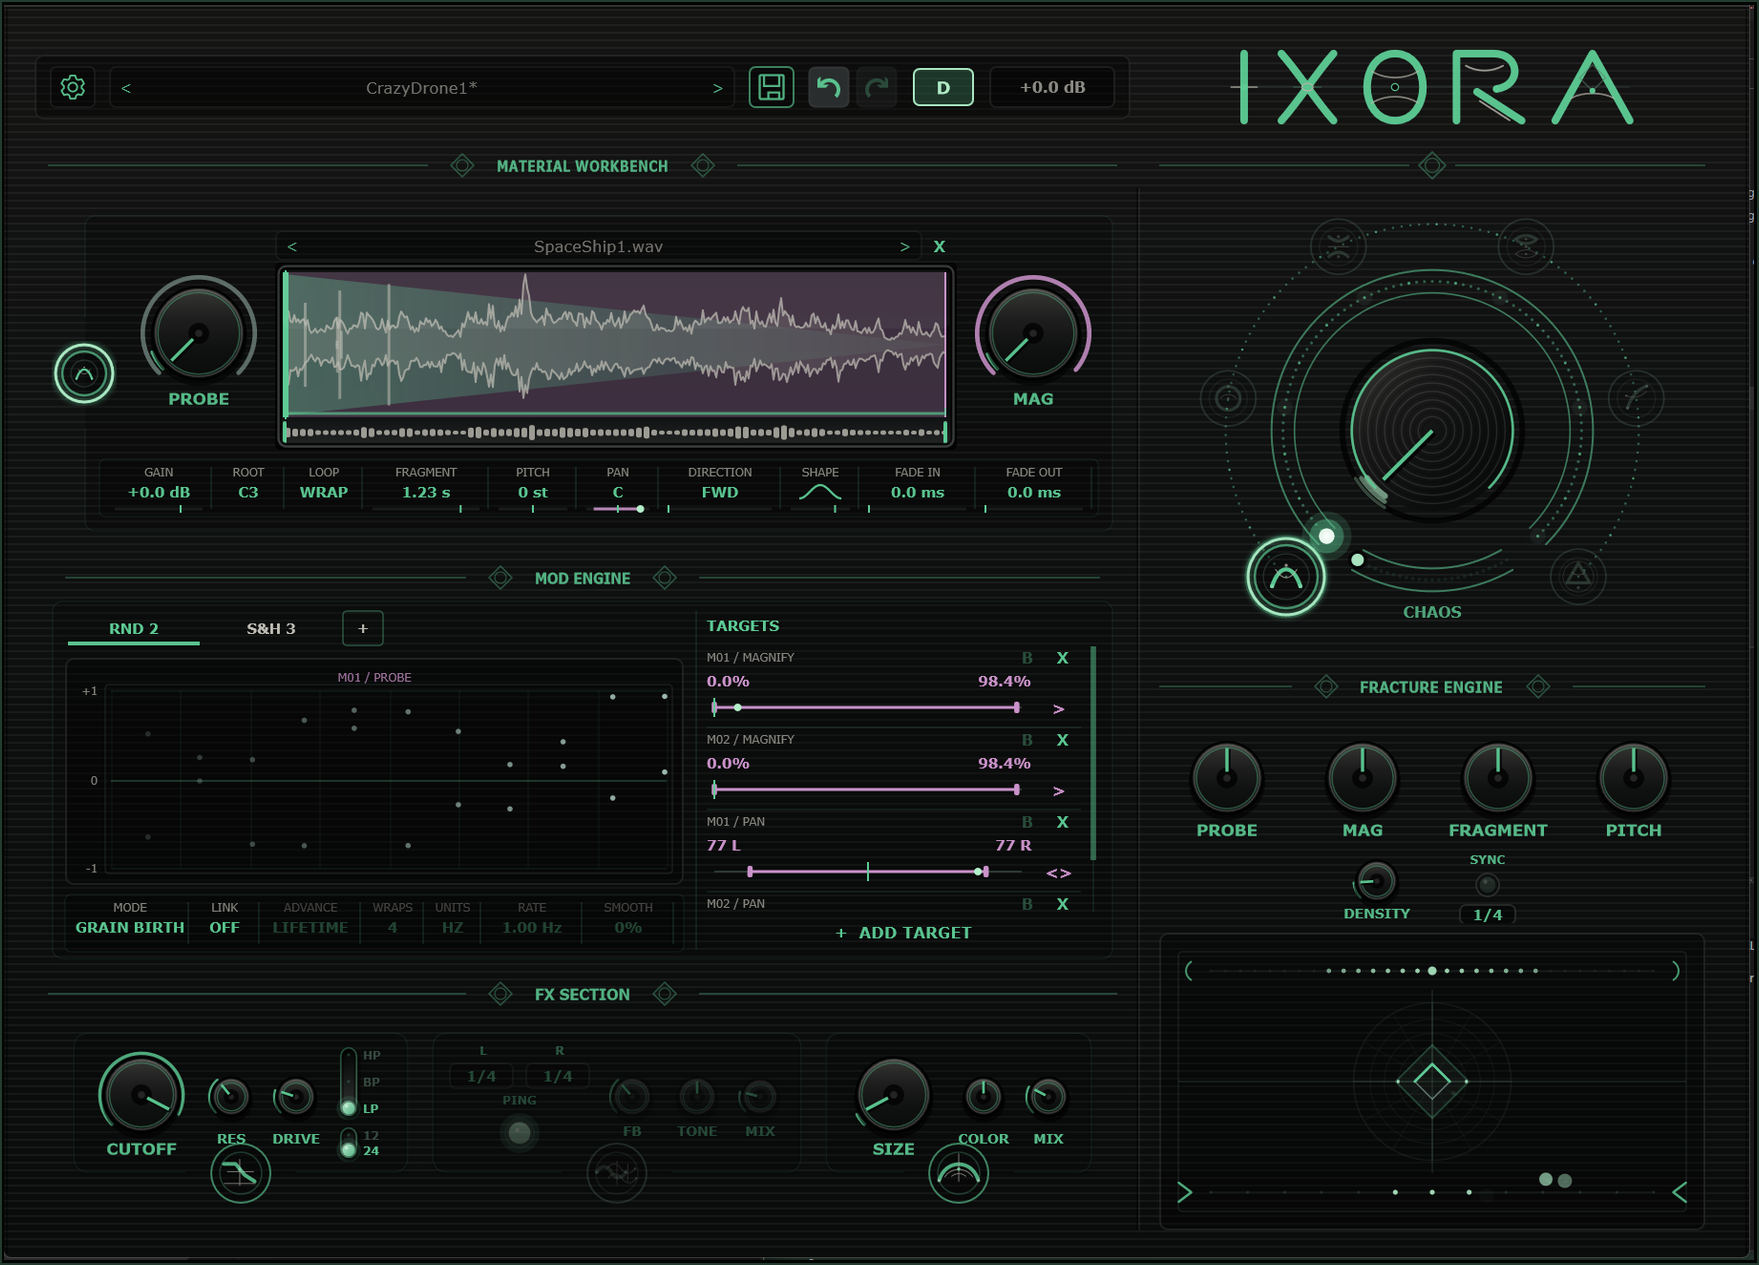Click the CrazyDrone1* preset name

tap(421, 88)
